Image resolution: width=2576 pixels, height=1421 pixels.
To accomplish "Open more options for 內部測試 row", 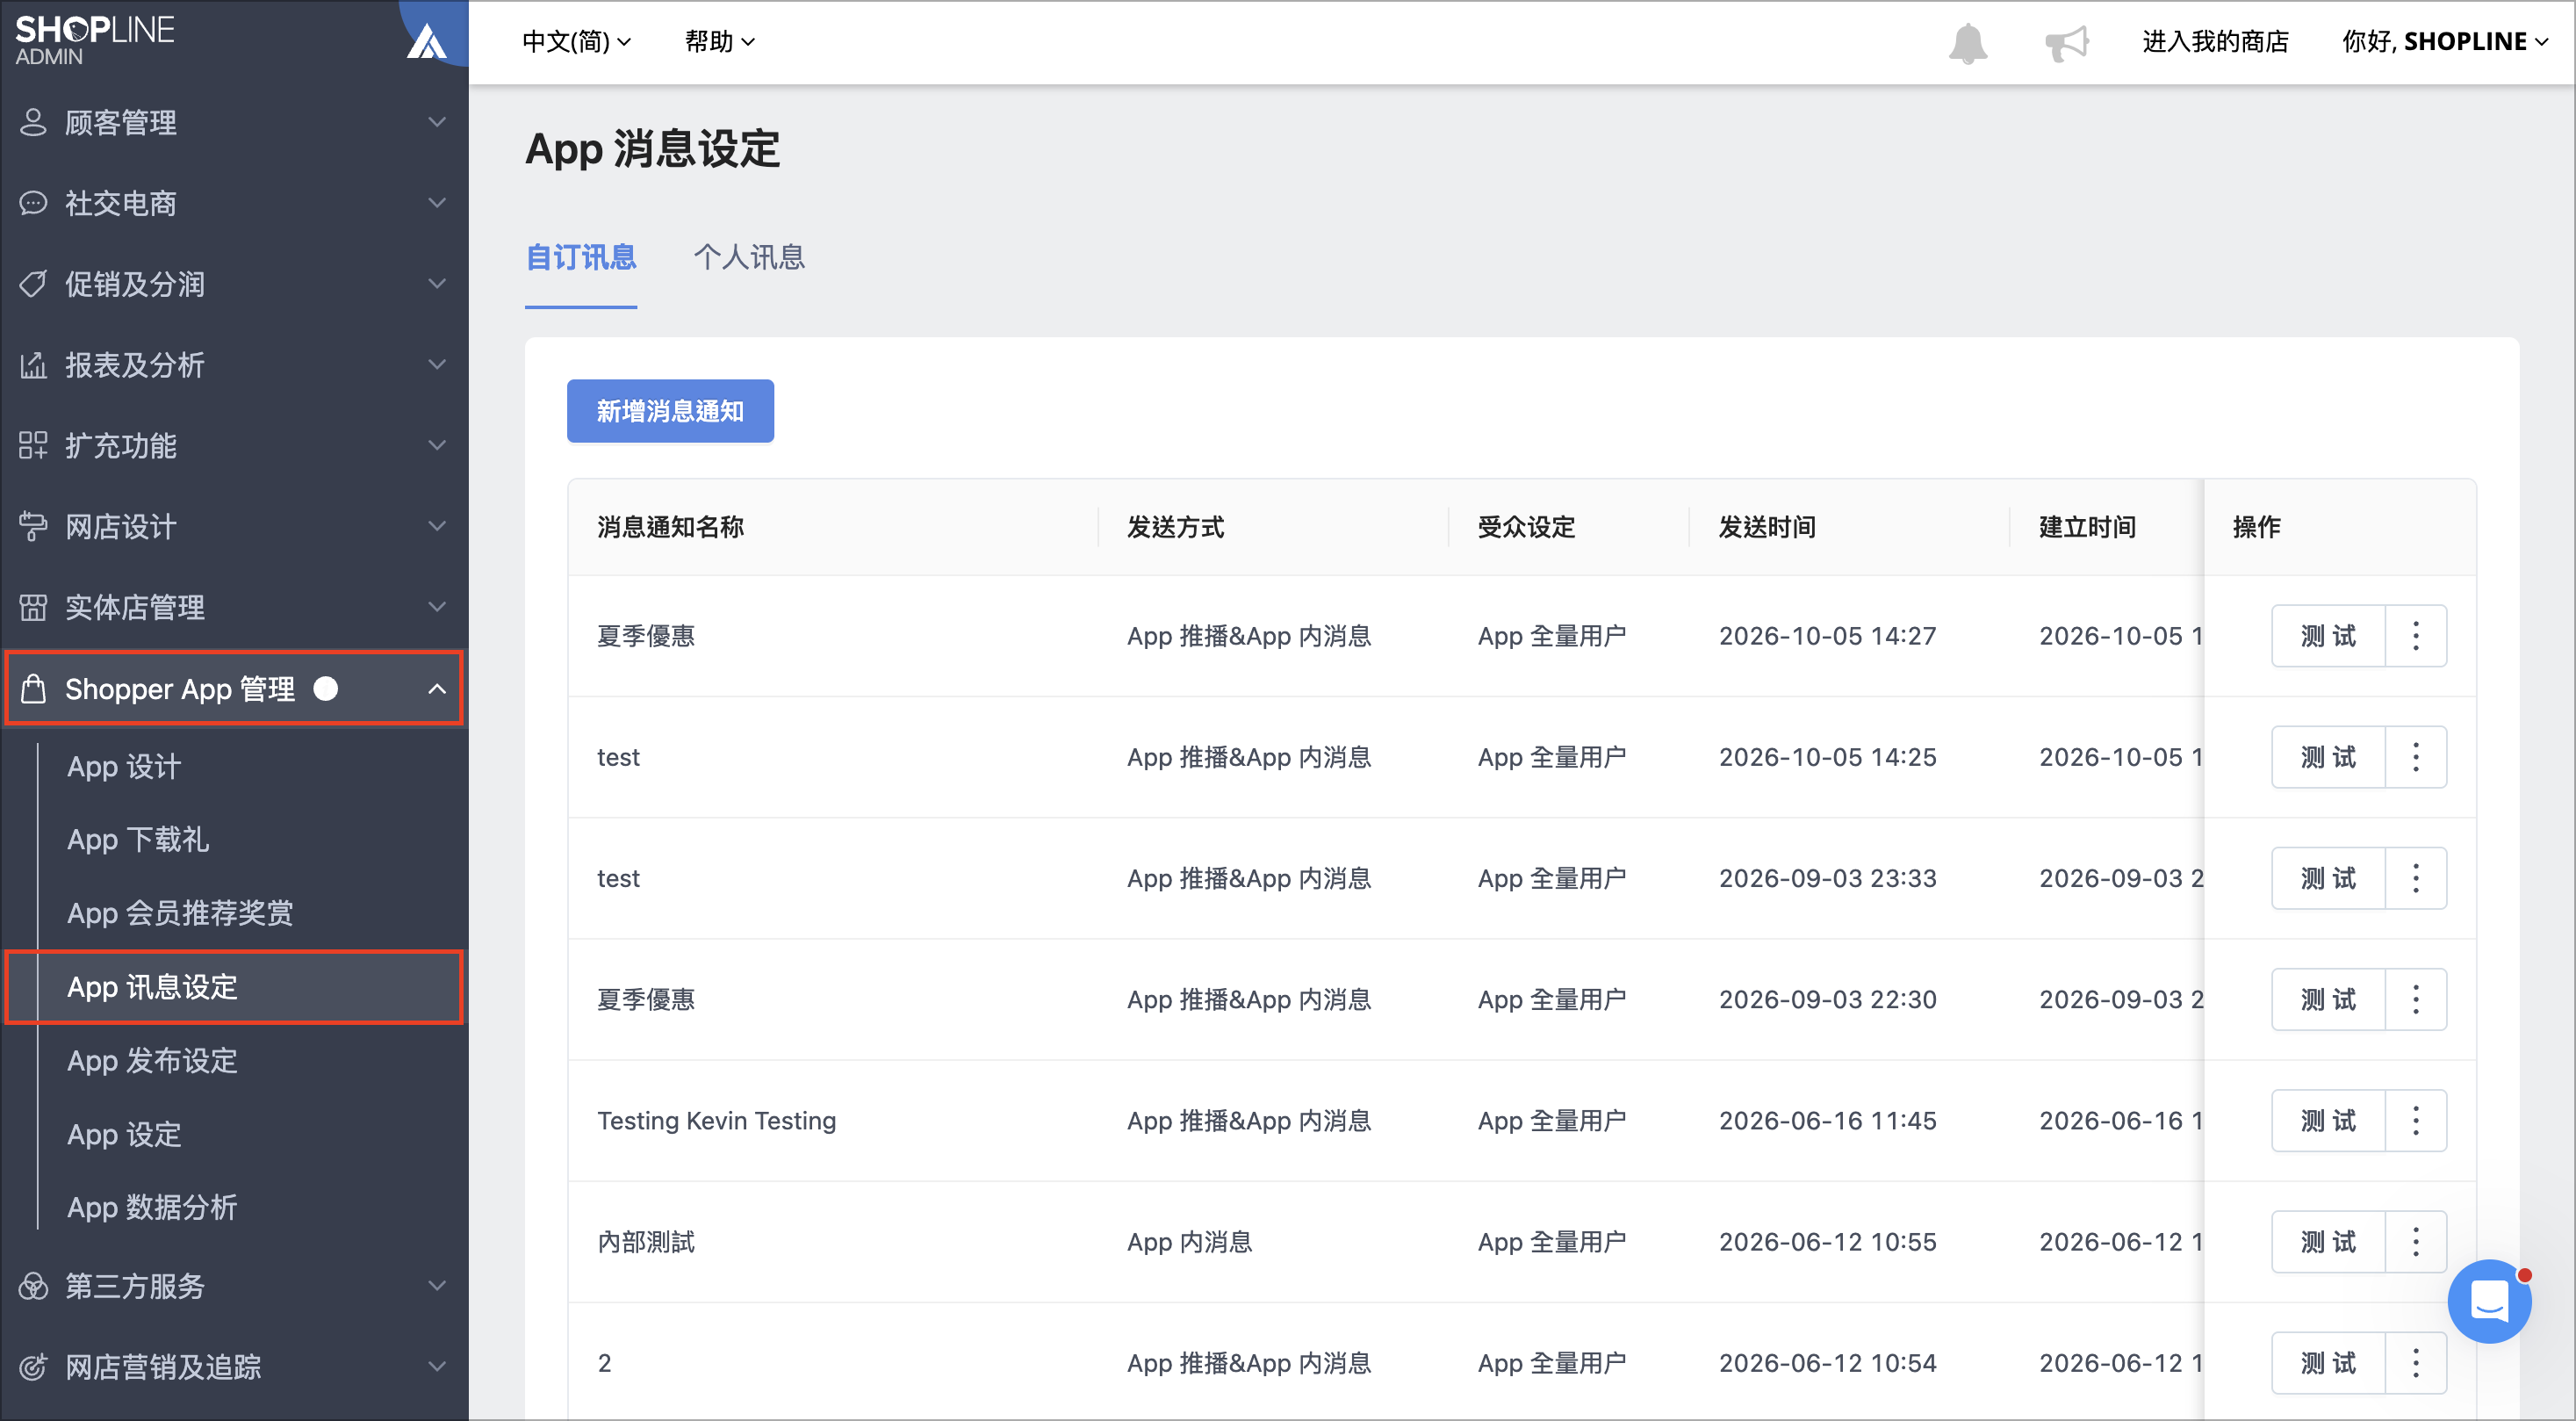I will point(2415,1241).
